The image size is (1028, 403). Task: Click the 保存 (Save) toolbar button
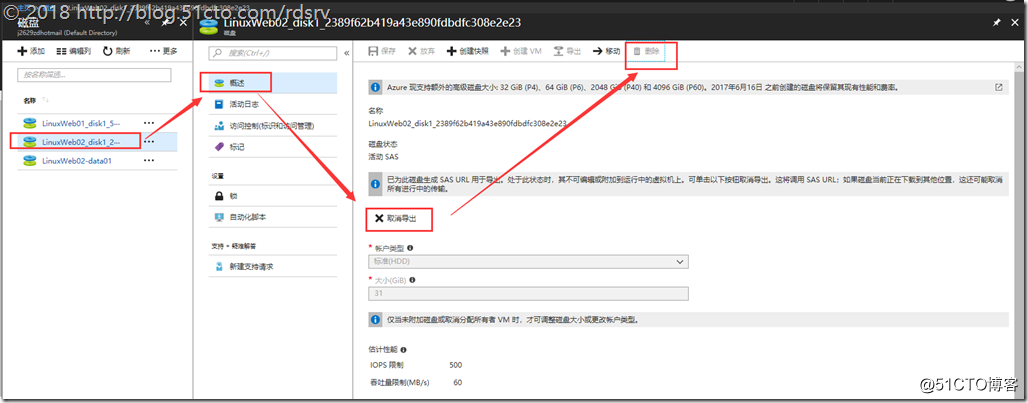pyautogui.click(x=382, y=51)
